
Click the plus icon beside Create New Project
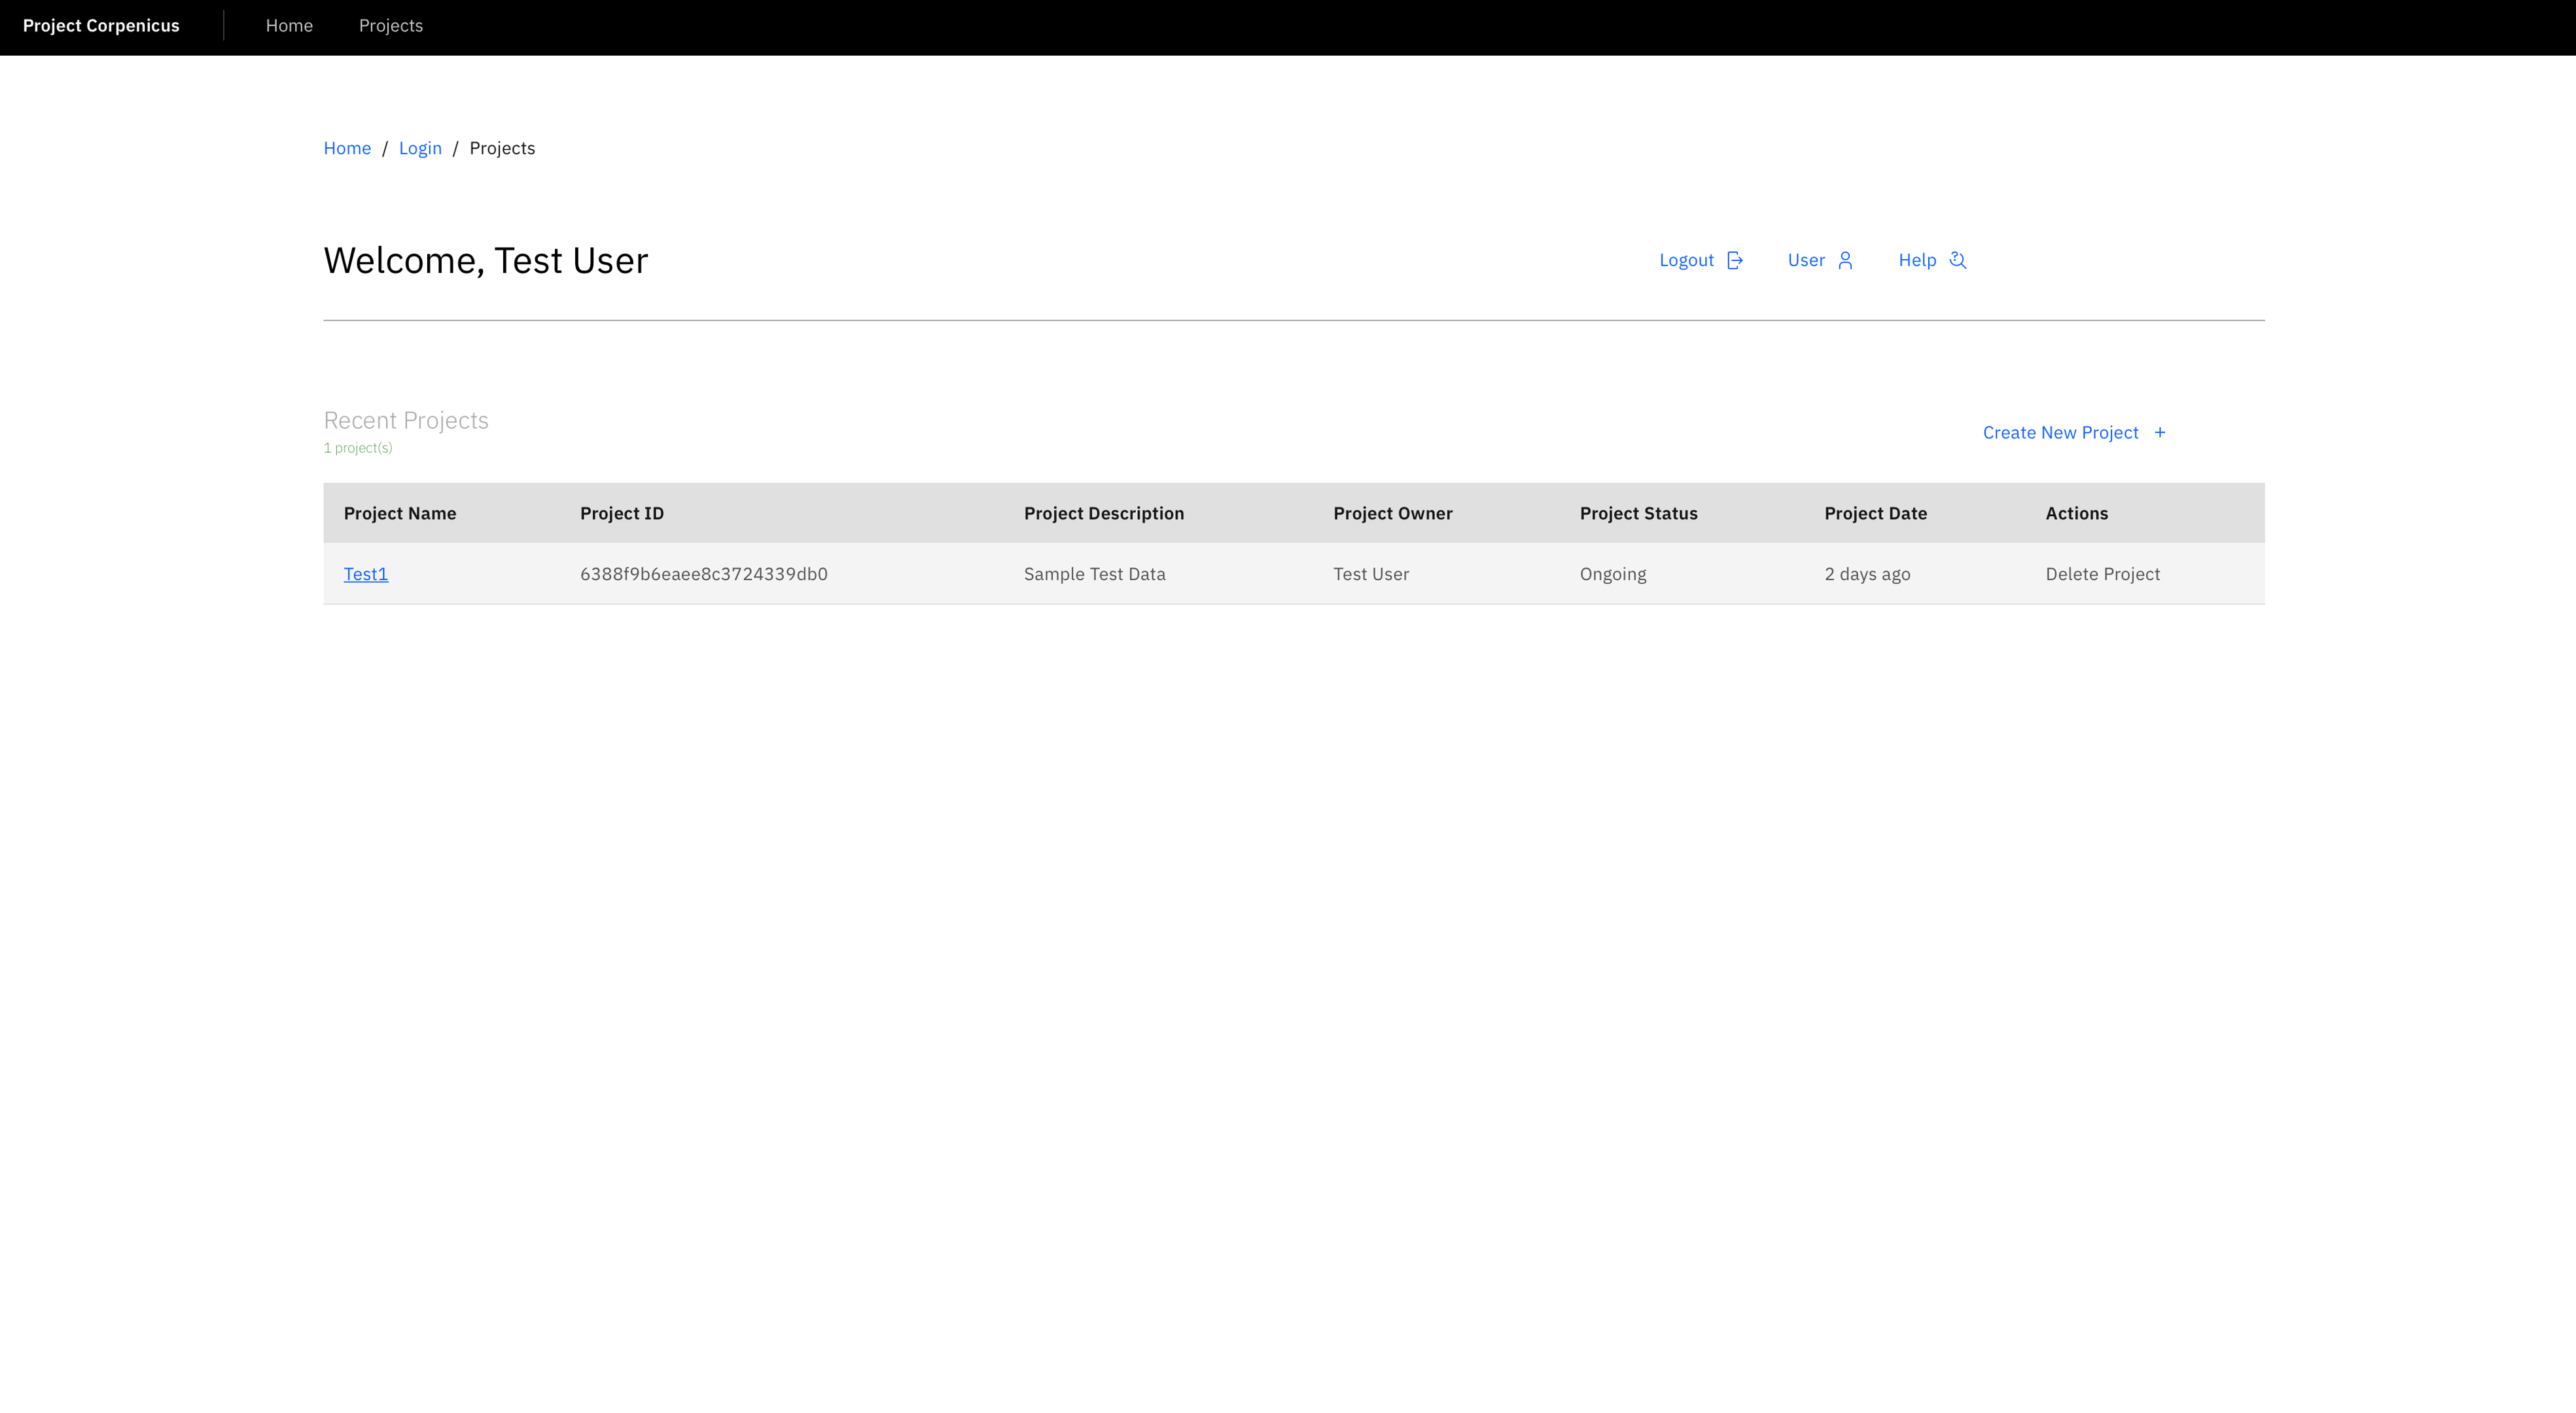click(x=2160, y=432)
